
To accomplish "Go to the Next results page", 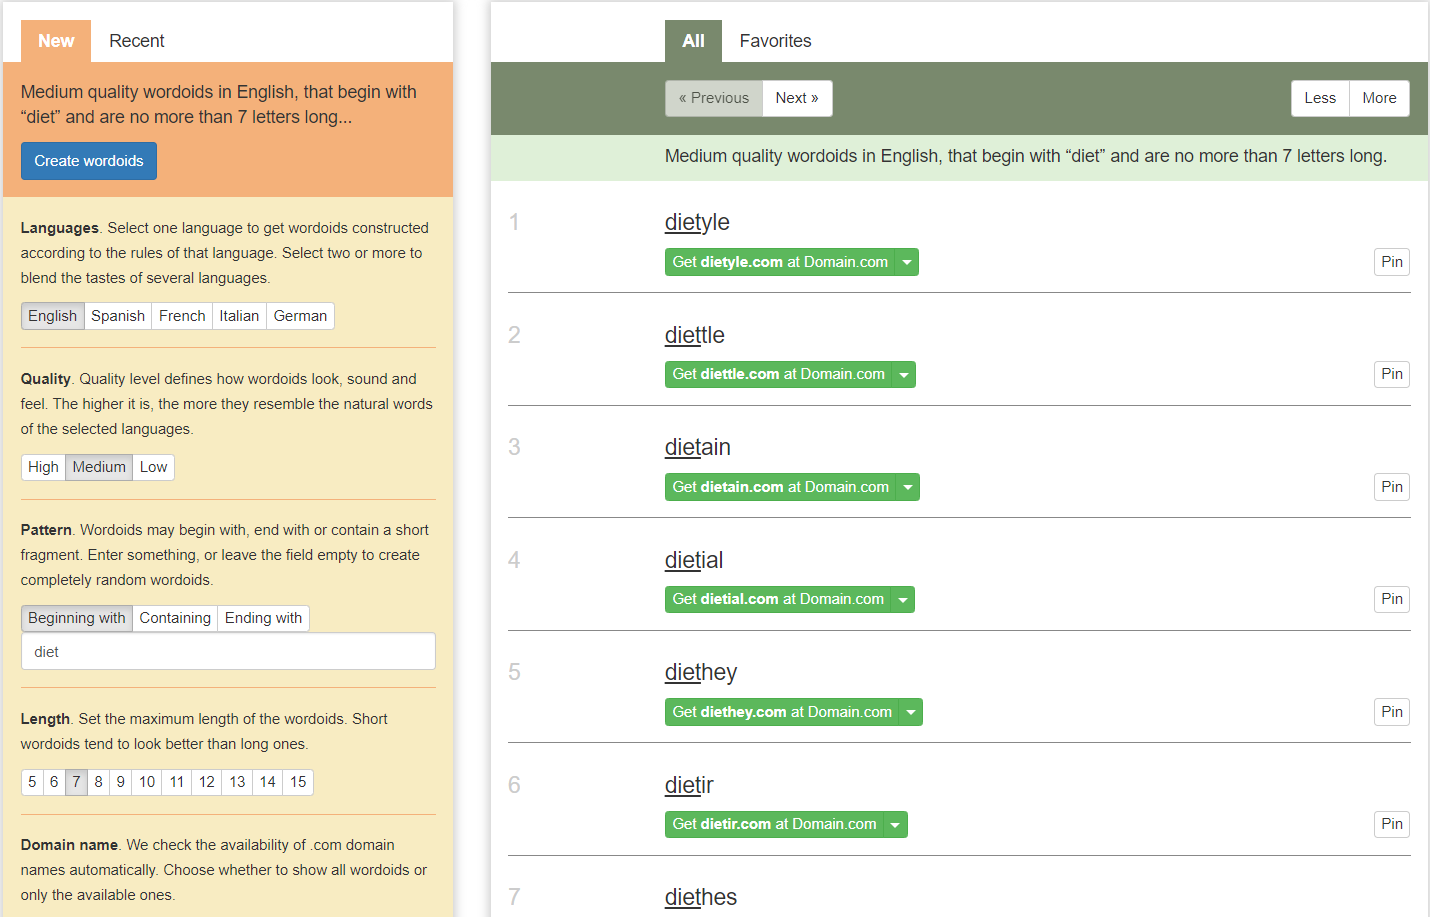I will click(797, 98).
